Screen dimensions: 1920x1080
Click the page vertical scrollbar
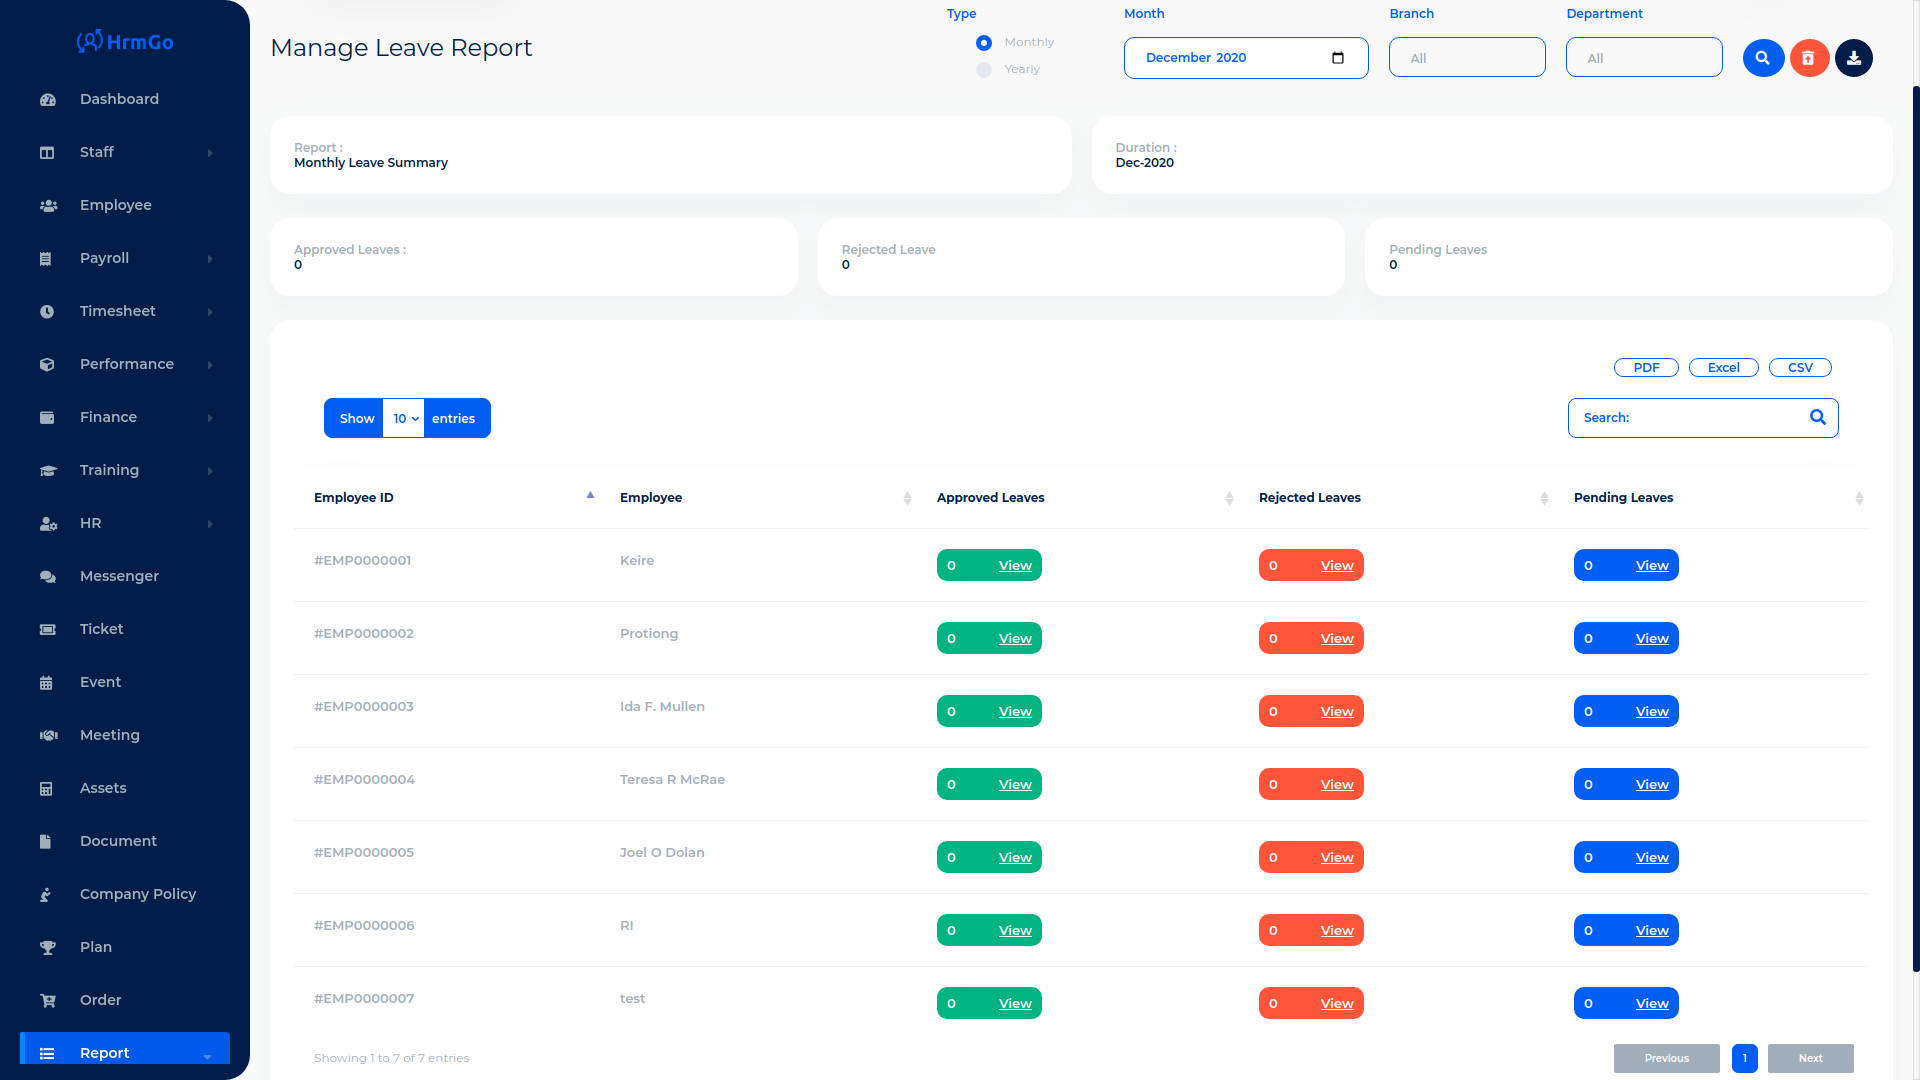(1915, 528)
